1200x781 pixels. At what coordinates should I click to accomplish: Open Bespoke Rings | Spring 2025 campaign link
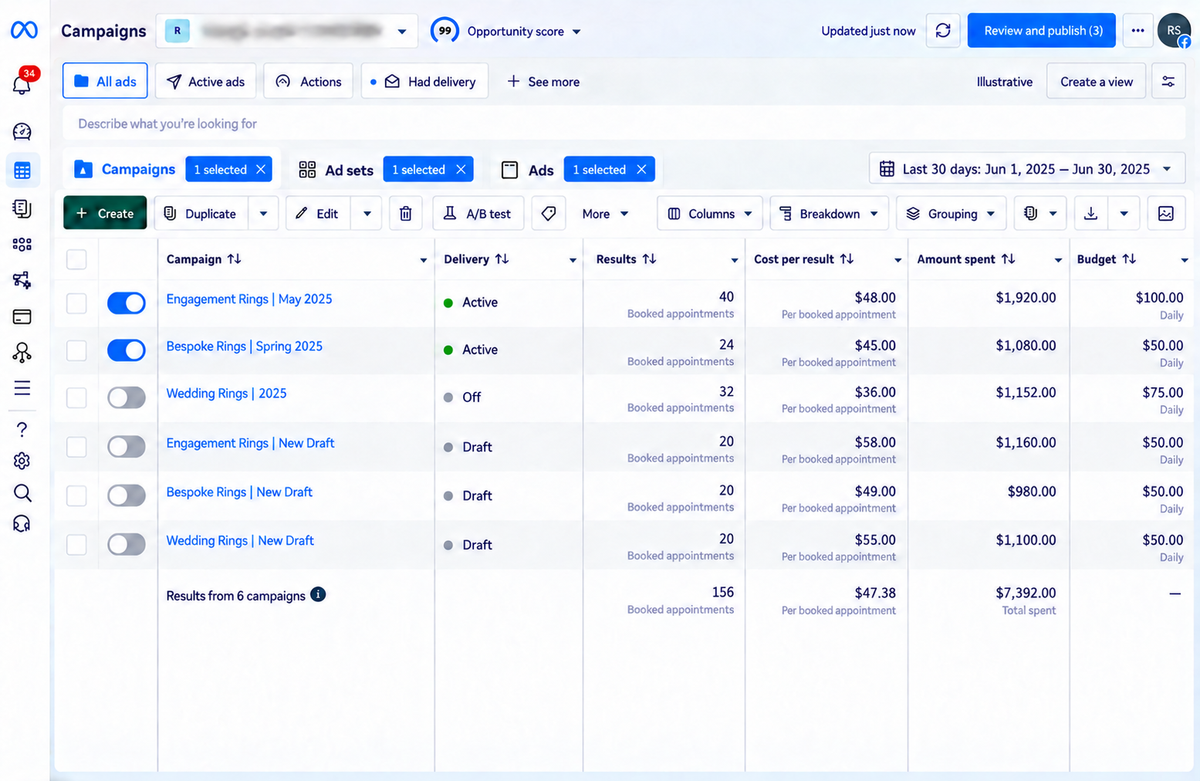(x=244, y=346)
